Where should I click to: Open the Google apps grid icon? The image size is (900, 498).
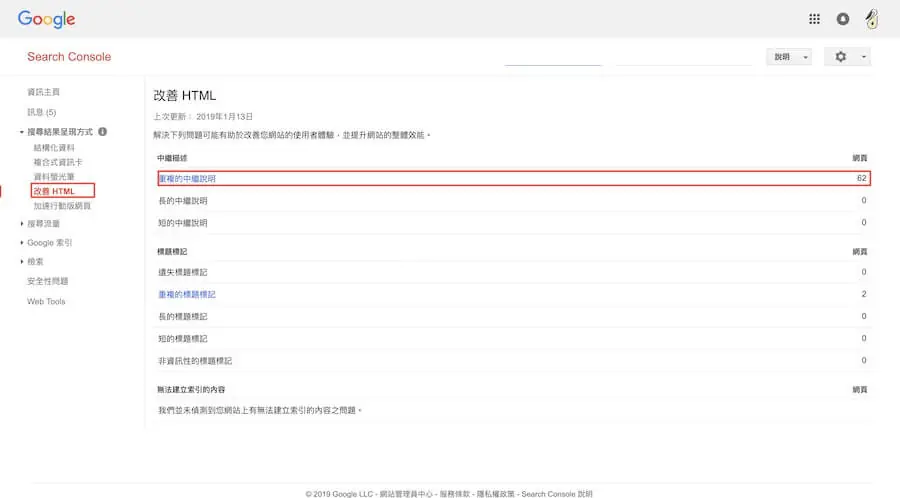click(x=814, y=19)
